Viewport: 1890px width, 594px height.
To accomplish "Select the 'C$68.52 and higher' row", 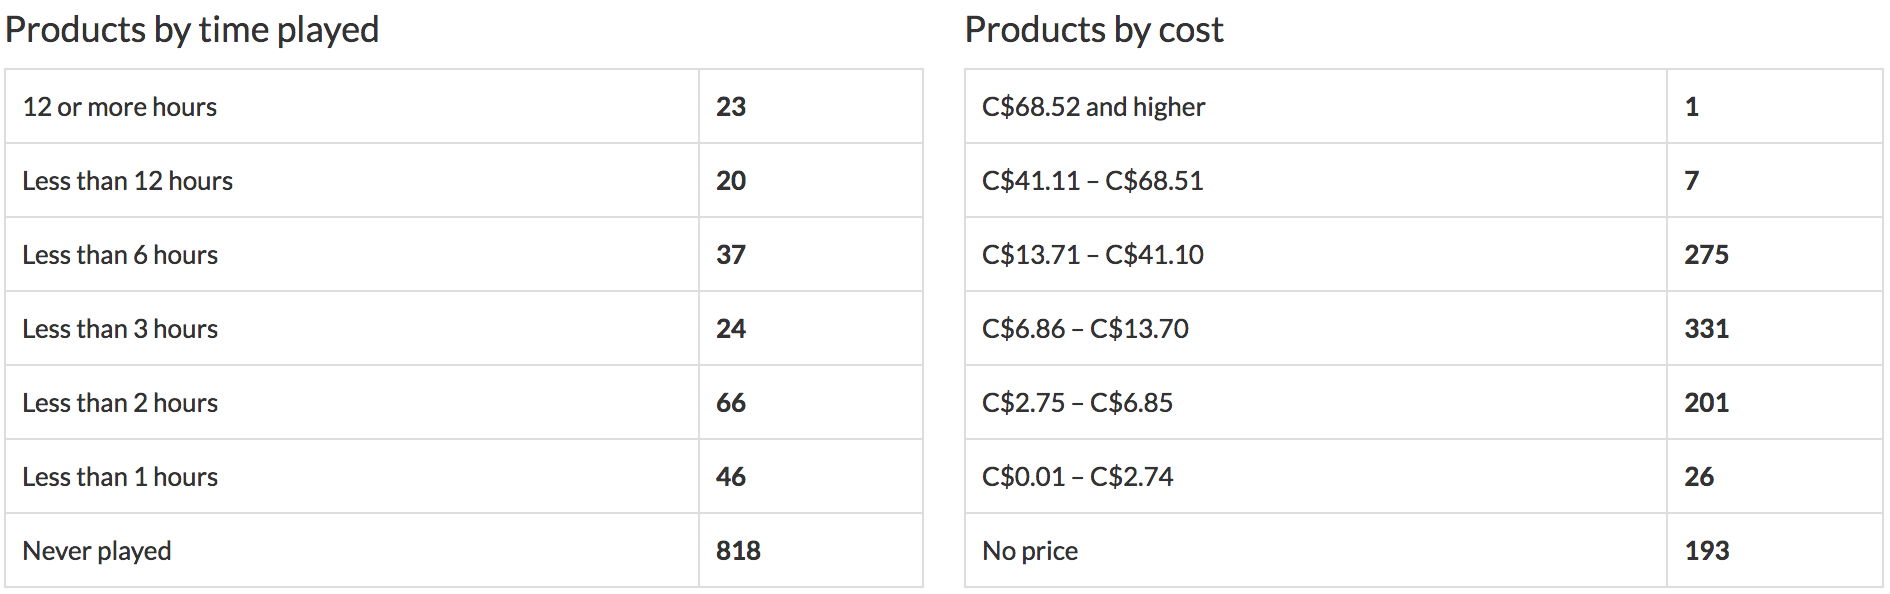I will point(1093,107).
